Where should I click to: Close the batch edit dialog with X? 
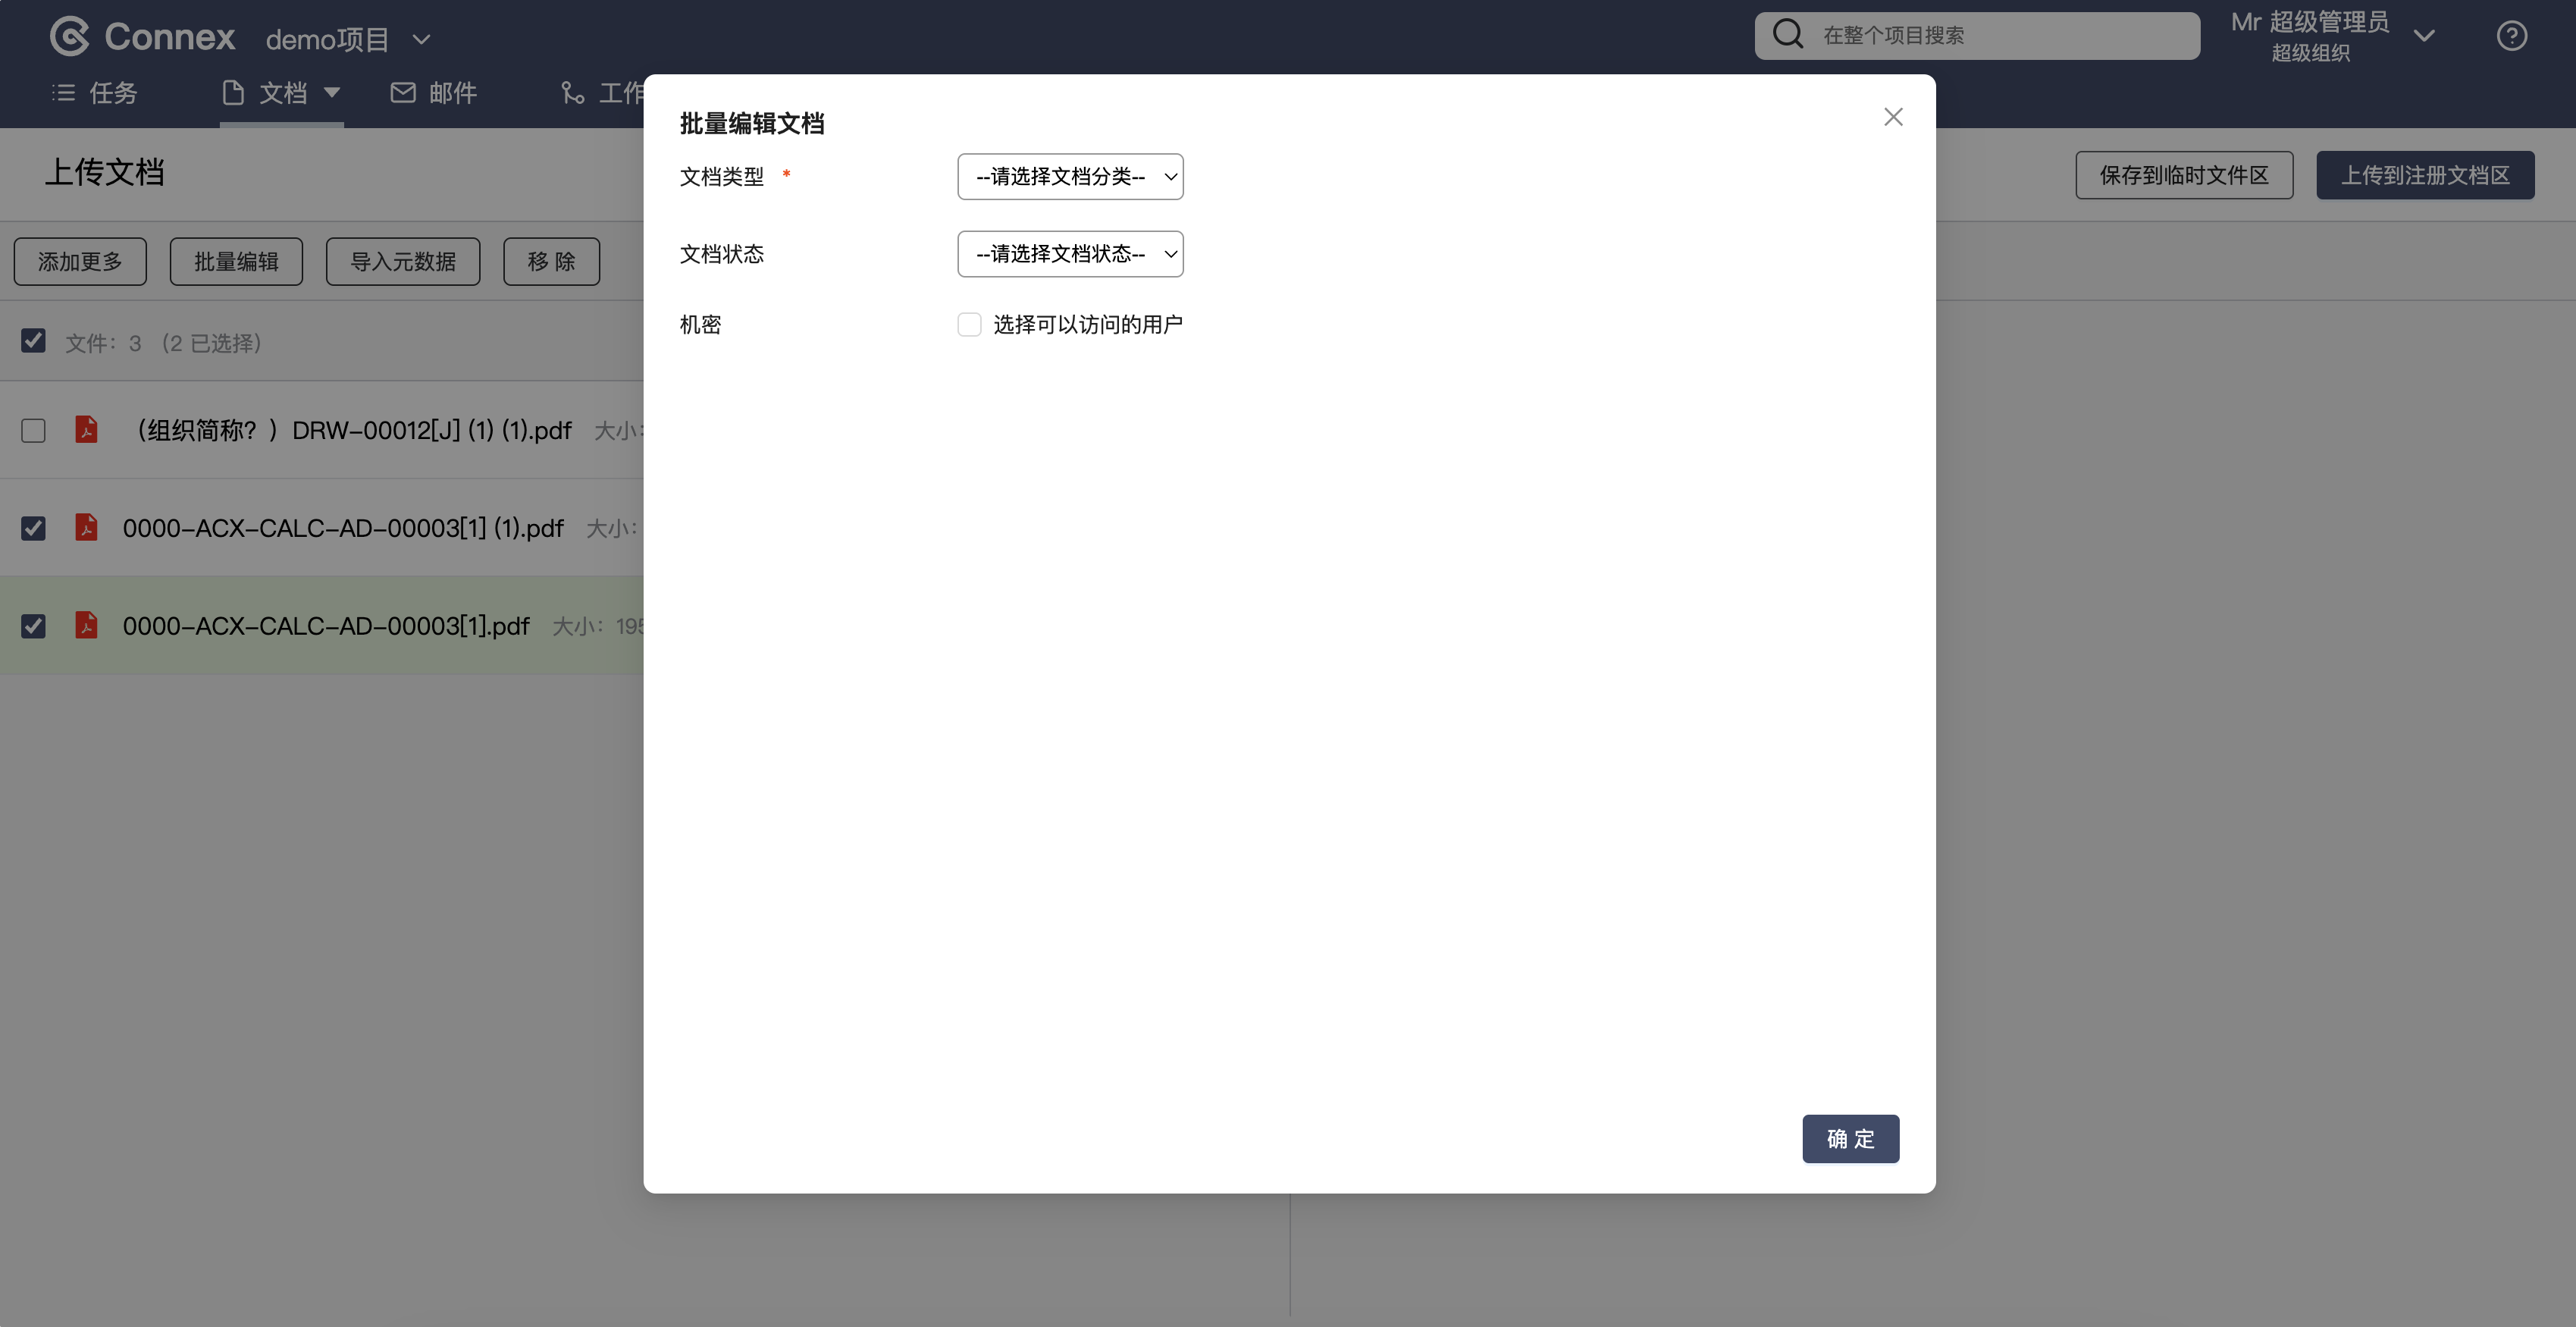[1892, 117]
